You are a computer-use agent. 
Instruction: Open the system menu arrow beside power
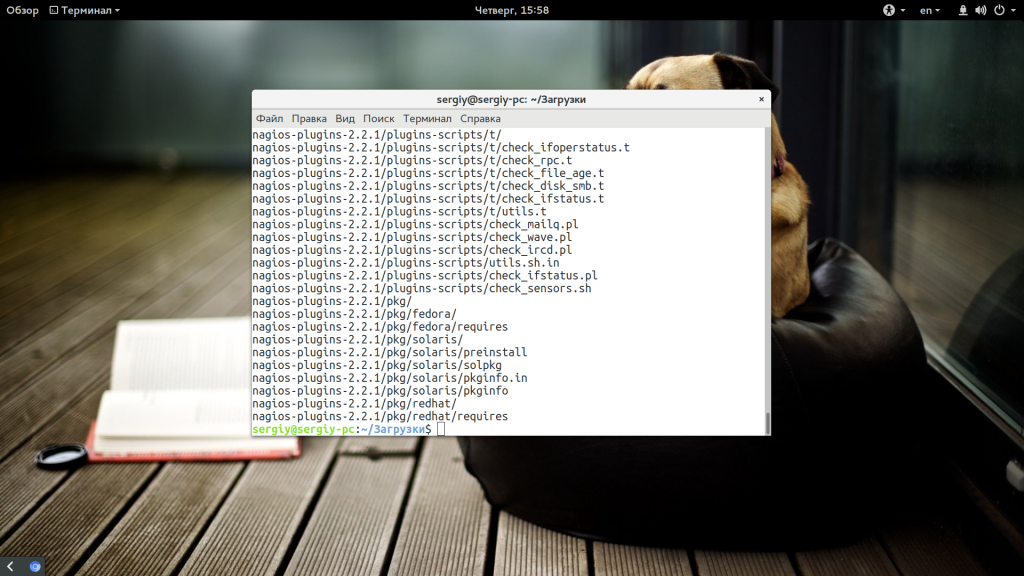(1014, 10)
